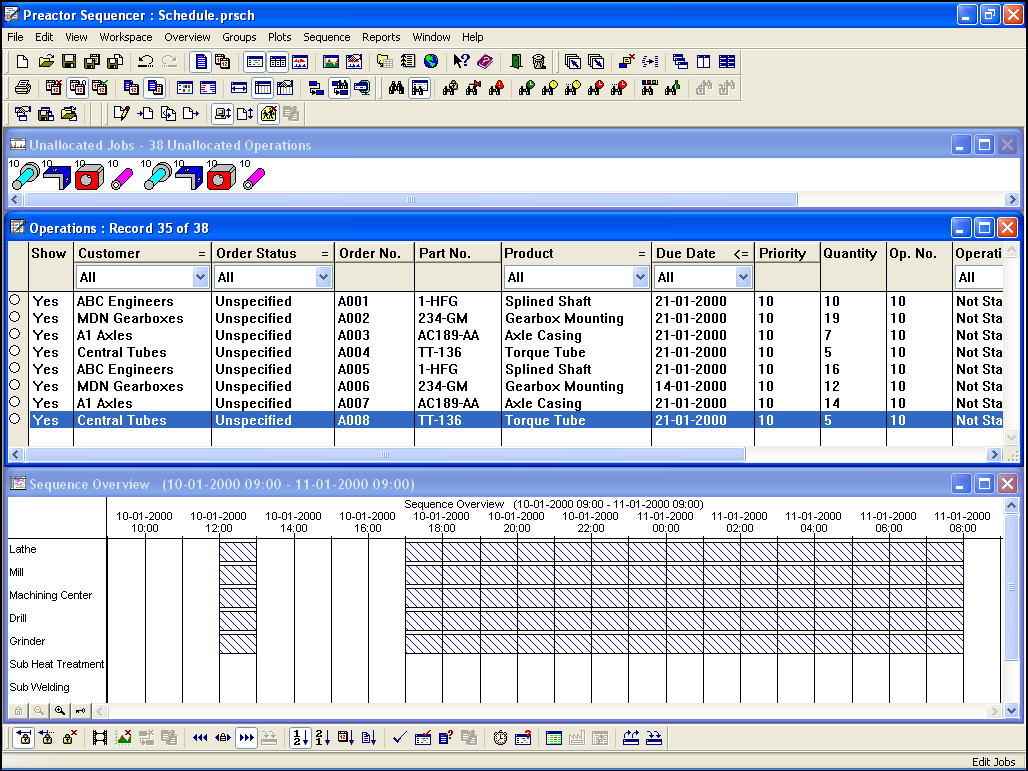The image size is (1028, 771).
Task: Open the Order Status filter dropdown
Action: click(x=323, y=277)
